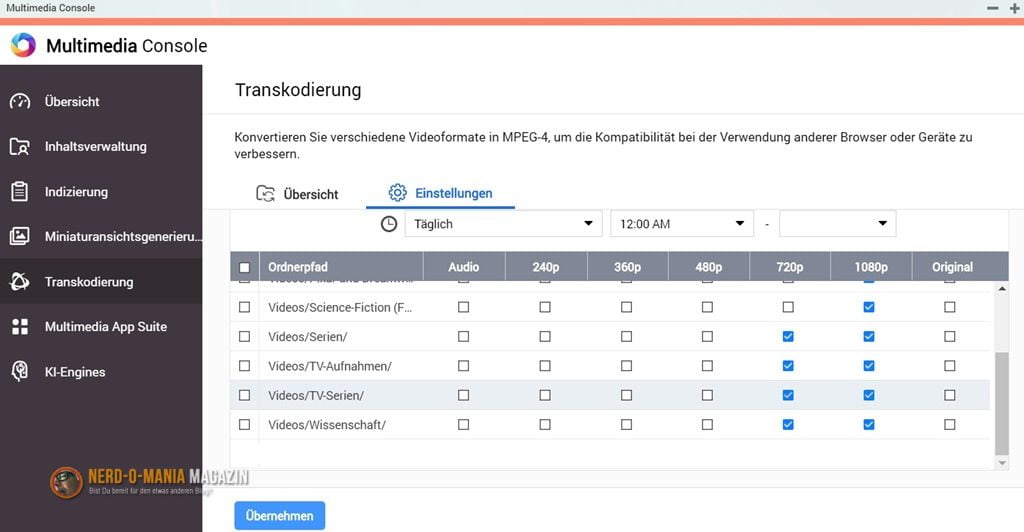Enable 240p for Videos/Serien/

pyautogui.click(x=545, y=336)
